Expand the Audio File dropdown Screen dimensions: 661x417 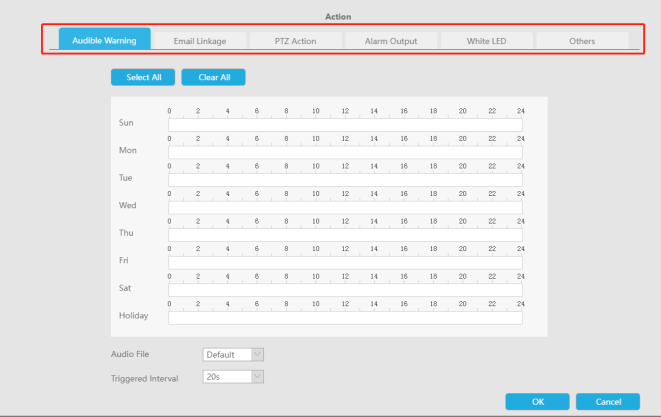coord(233,354)
